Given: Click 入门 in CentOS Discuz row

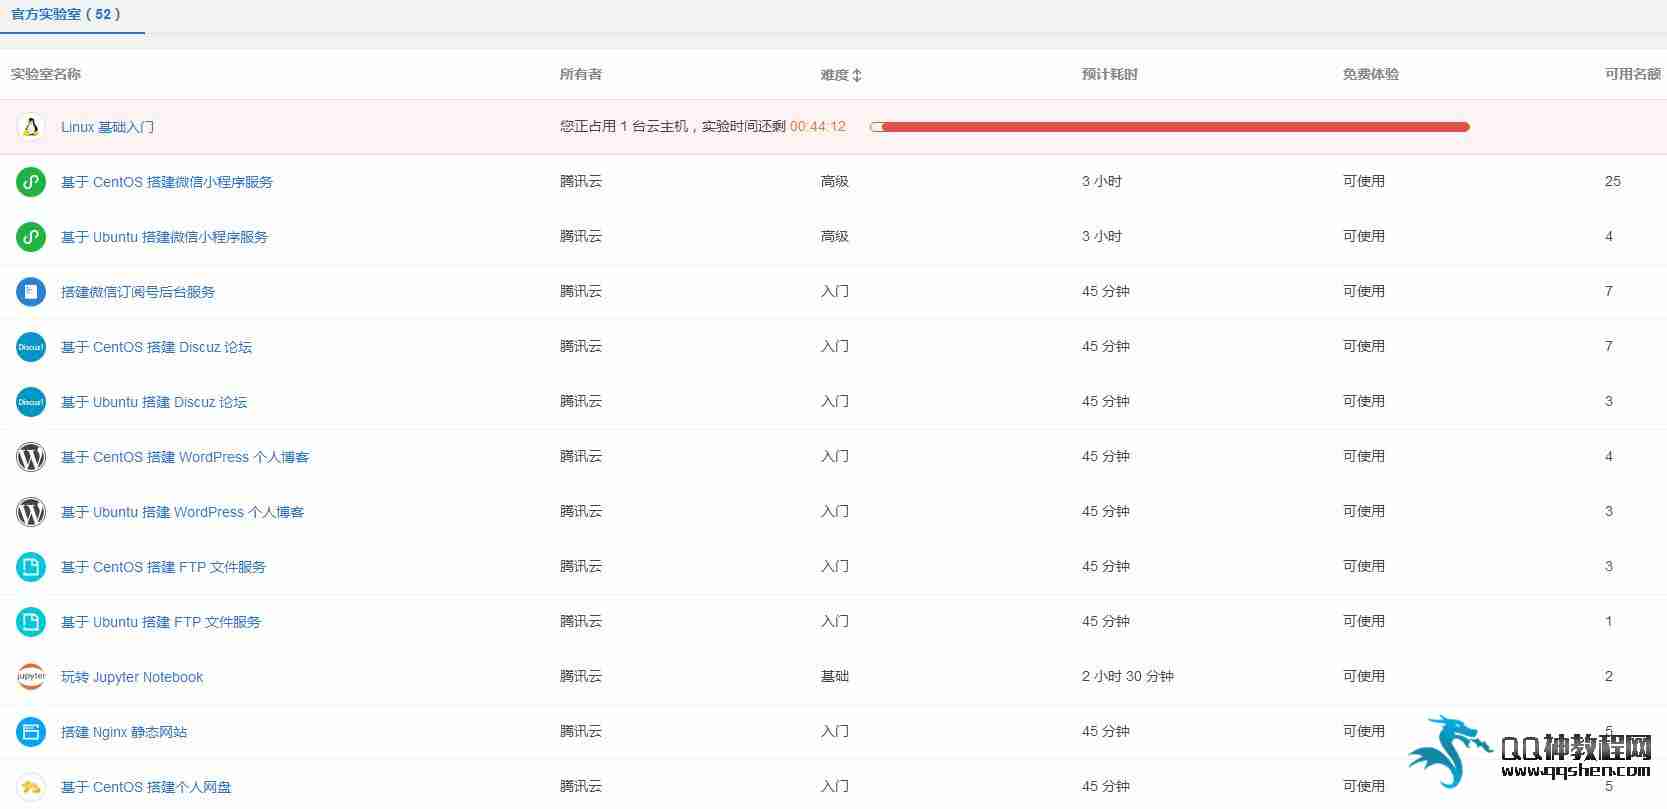Looking at the screenshot, I should [x=835, y=346].
